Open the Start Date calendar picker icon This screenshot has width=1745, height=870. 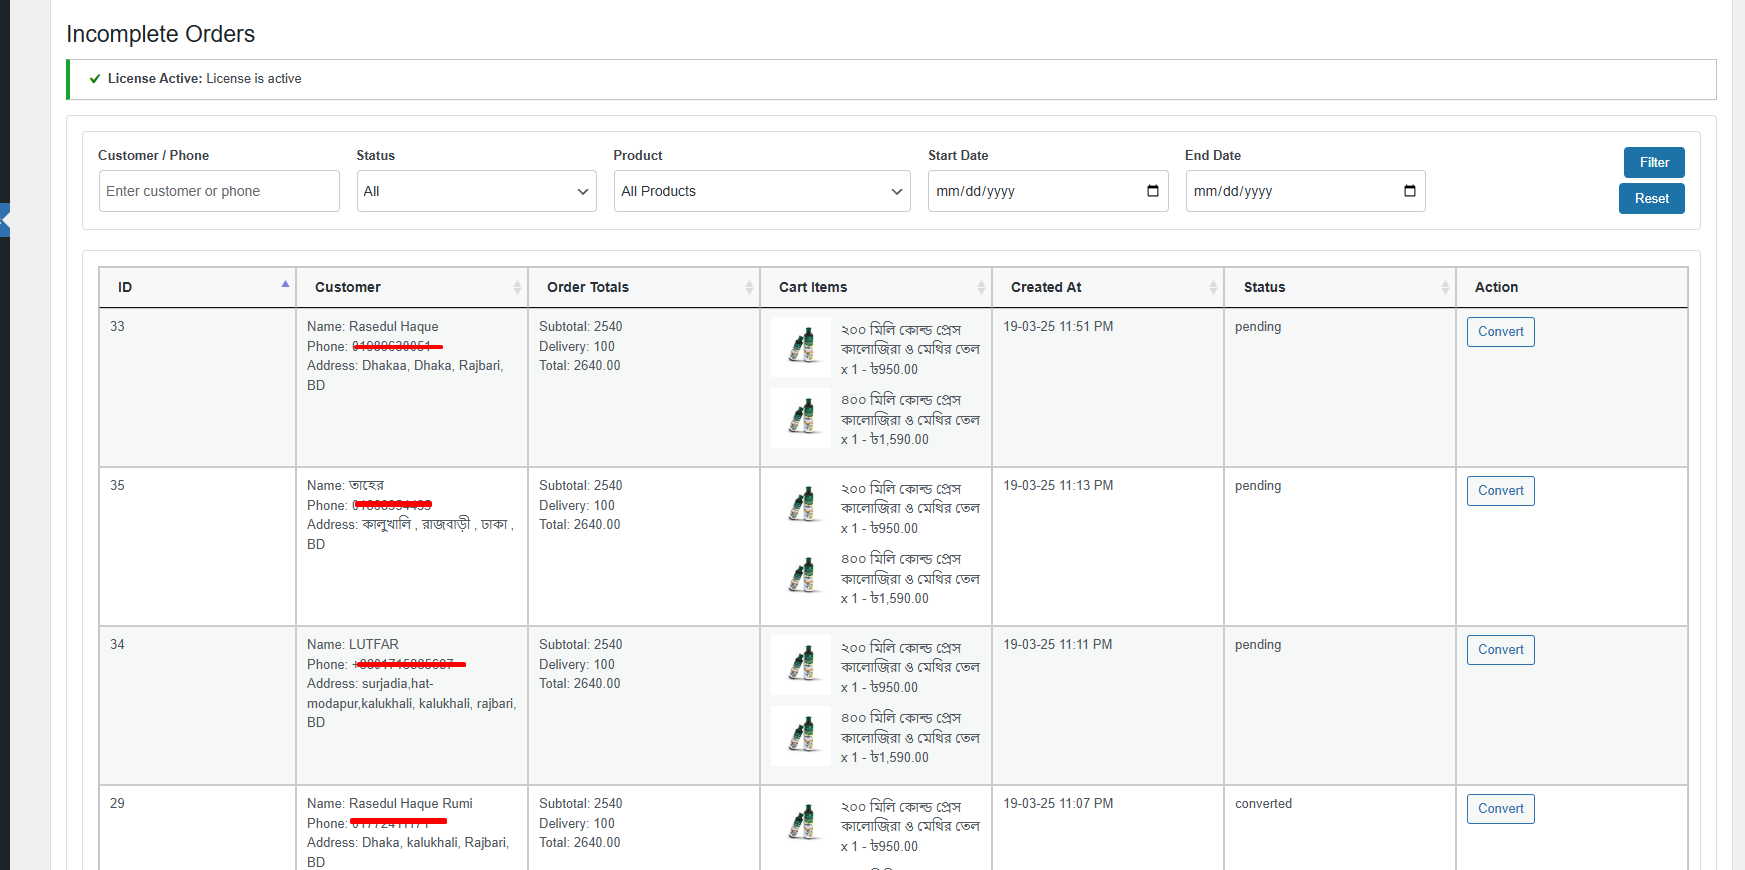pos(1152,191)
